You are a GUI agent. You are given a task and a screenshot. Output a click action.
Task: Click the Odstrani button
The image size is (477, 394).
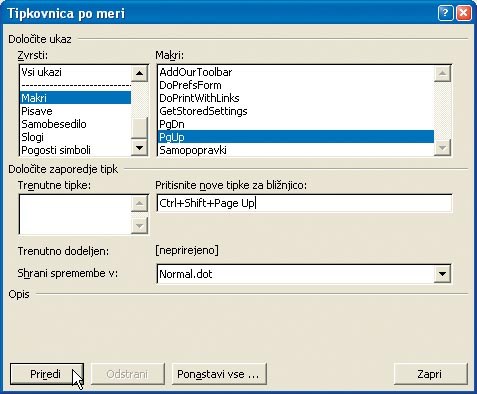(x=128, y=374)
